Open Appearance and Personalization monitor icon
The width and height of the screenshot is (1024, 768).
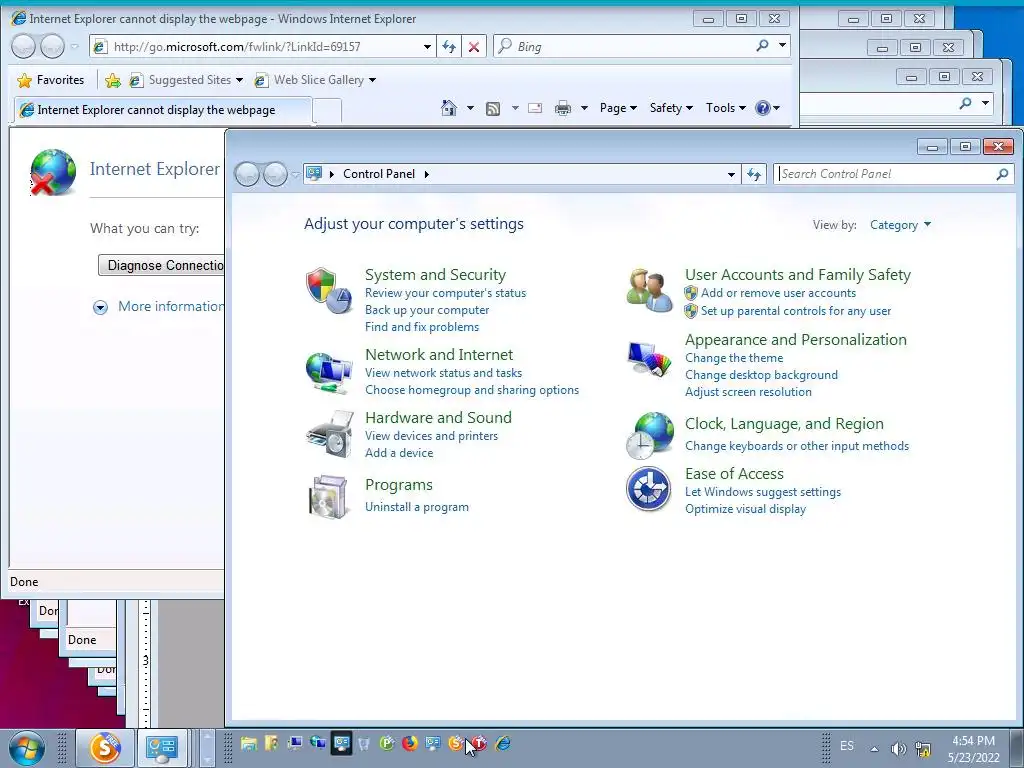point(649,358)
